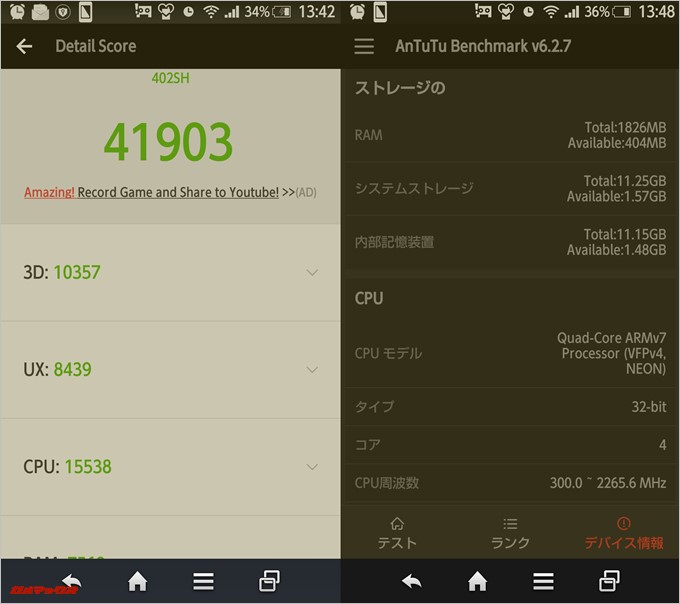Tap Android menu button on left phone
Screen dimensions: 680x604
pos(203,581)
